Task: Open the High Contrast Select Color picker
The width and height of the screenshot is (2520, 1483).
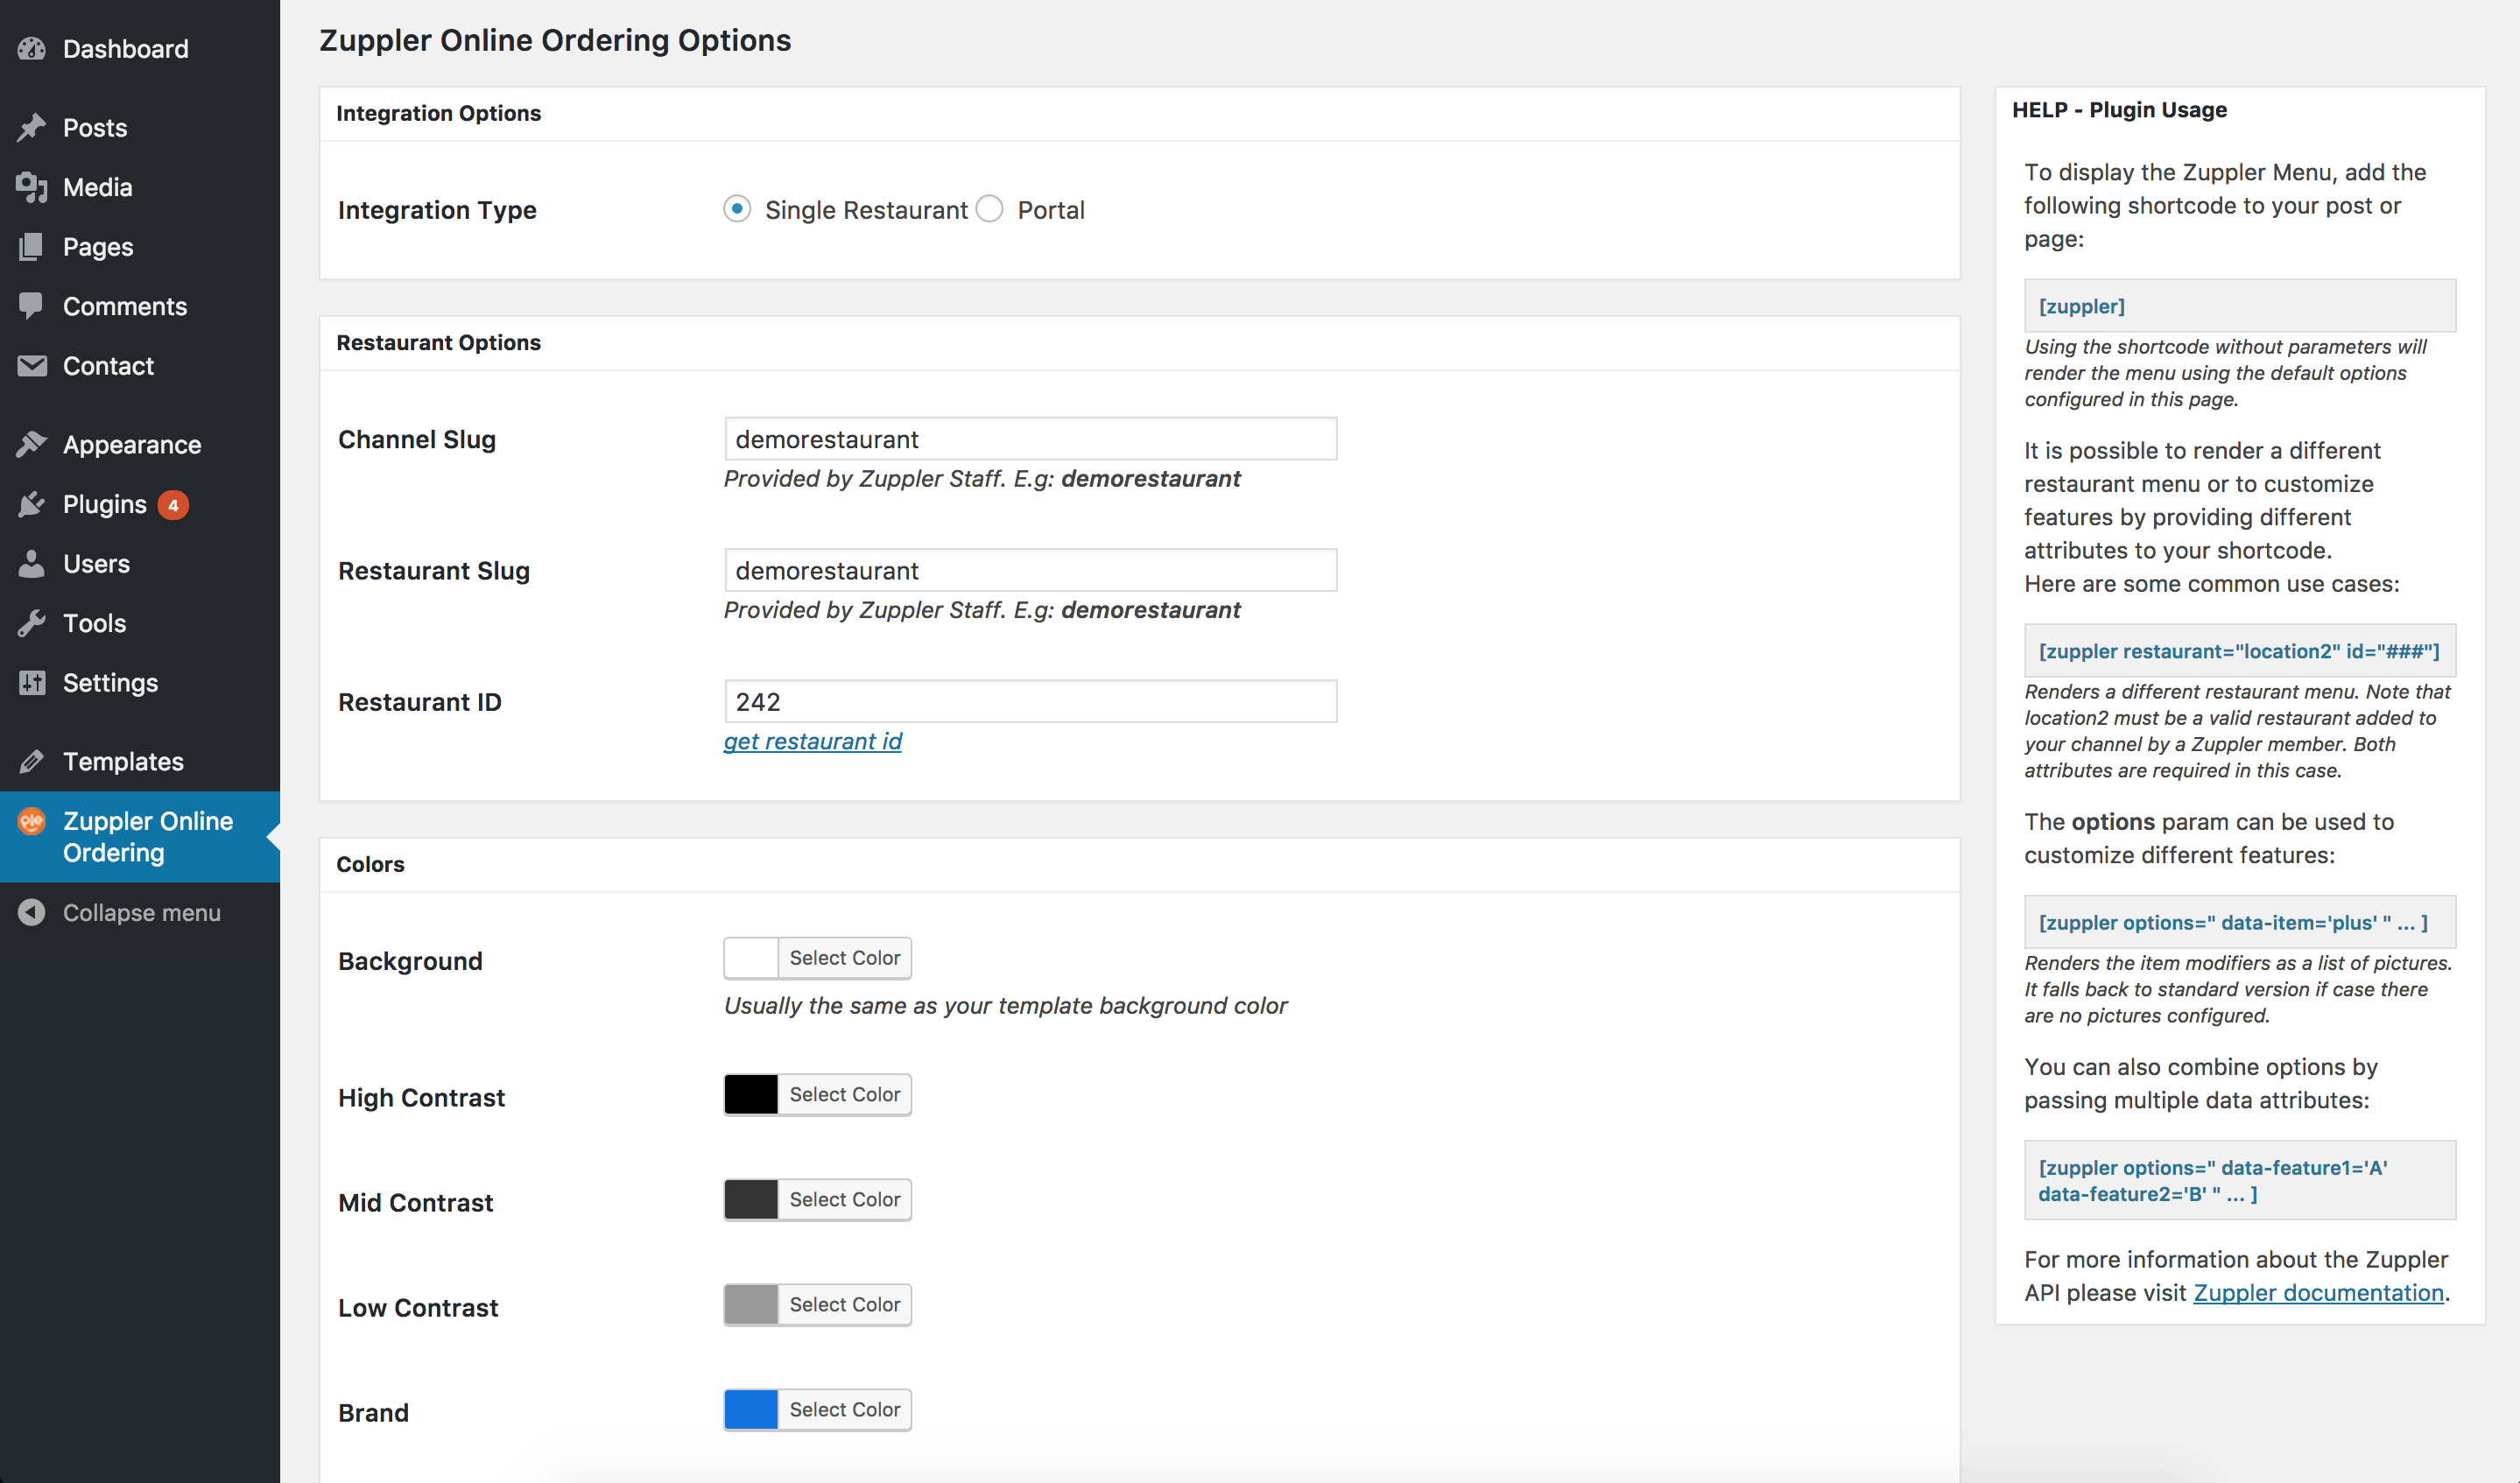Action: pyautogui.click(x=844, y=1094)
